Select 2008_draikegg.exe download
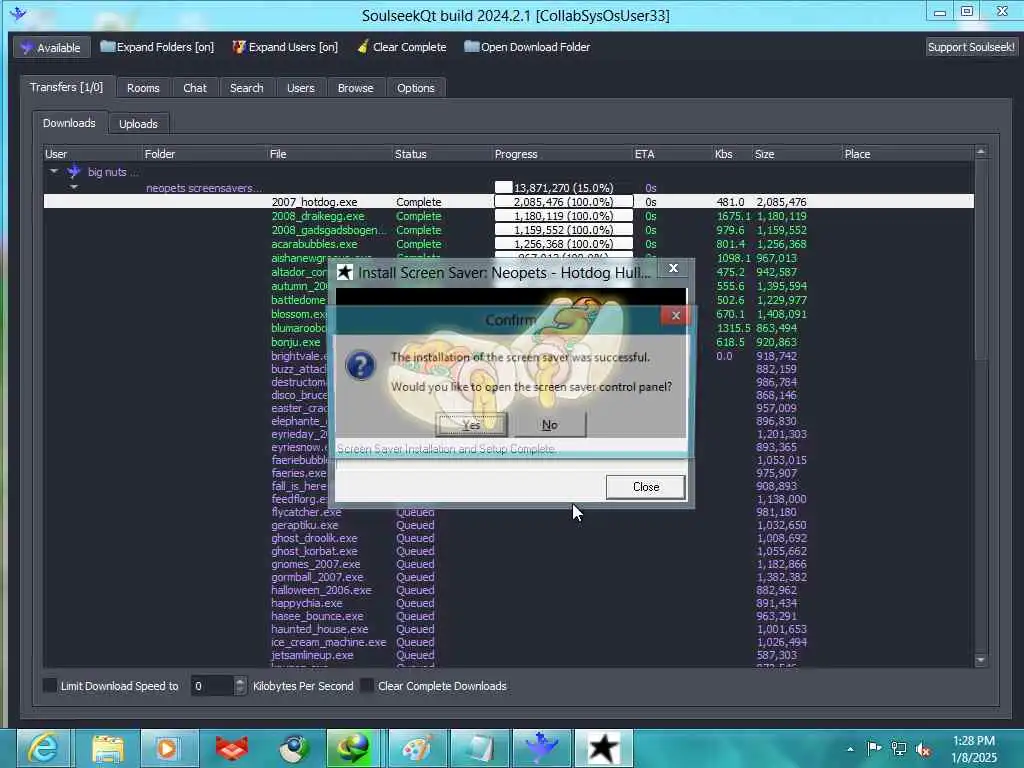 [318, 216]
